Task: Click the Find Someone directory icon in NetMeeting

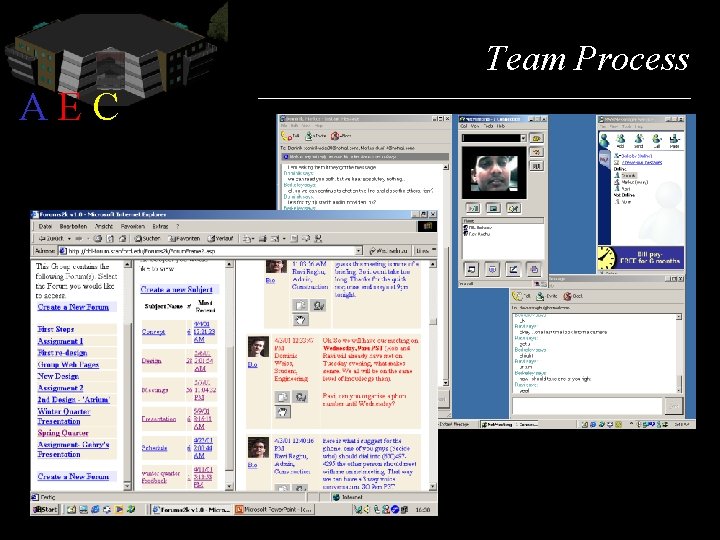Action: (x=536, y=166)
